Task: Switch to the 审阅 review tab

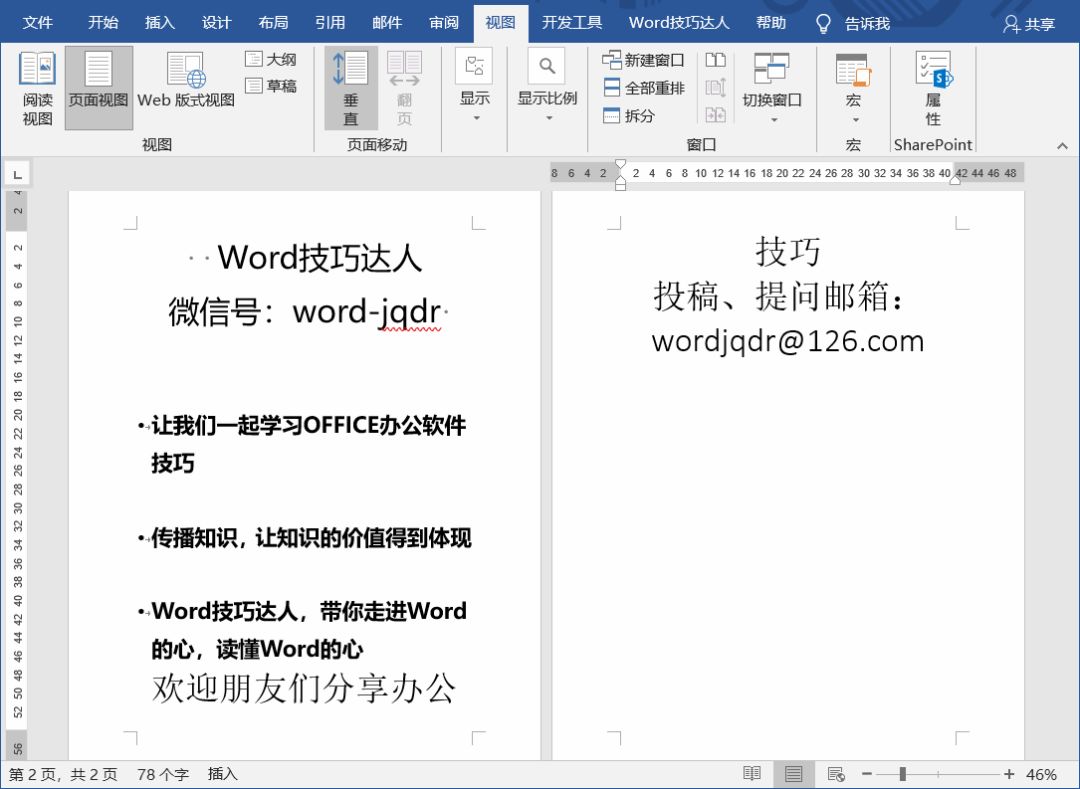Action: point(444,23)
